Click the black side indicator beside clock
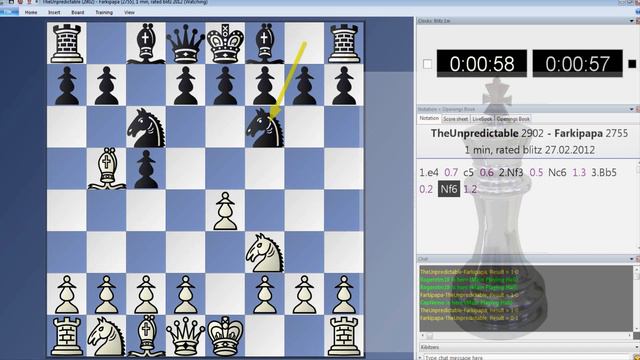The width and height of the screenshot is (640, 360). 632,64
